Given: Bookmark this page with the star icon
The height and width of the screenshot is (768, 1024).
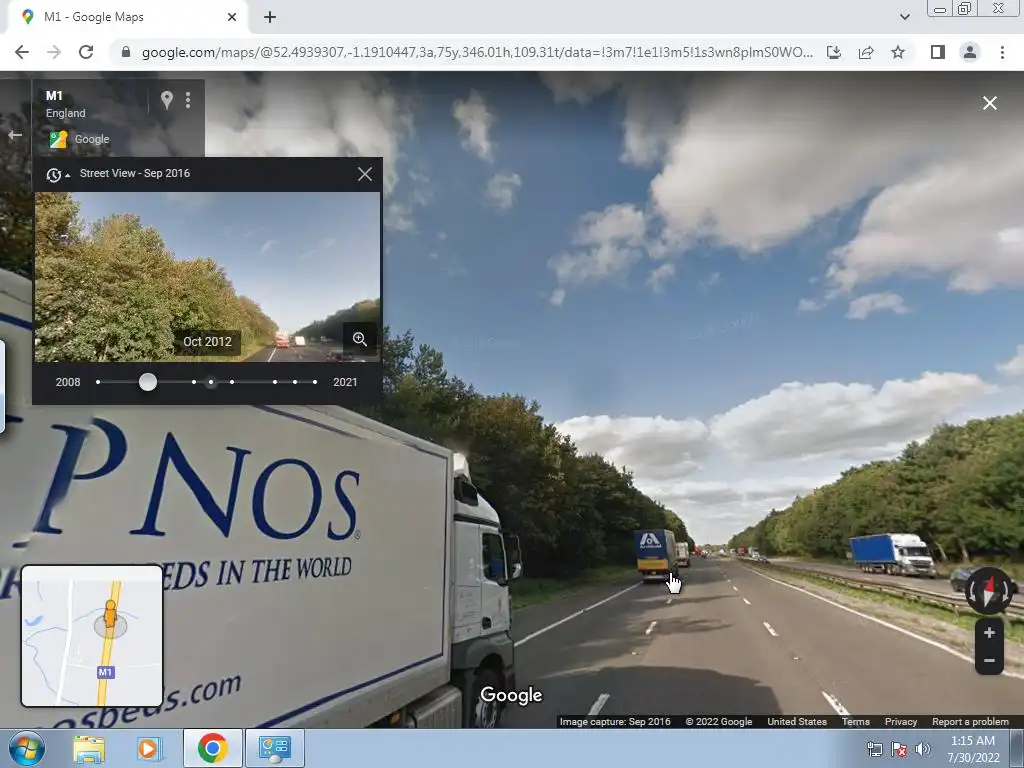Looking at the screenshot, I should pyautogui.click(x=898, y=52).
